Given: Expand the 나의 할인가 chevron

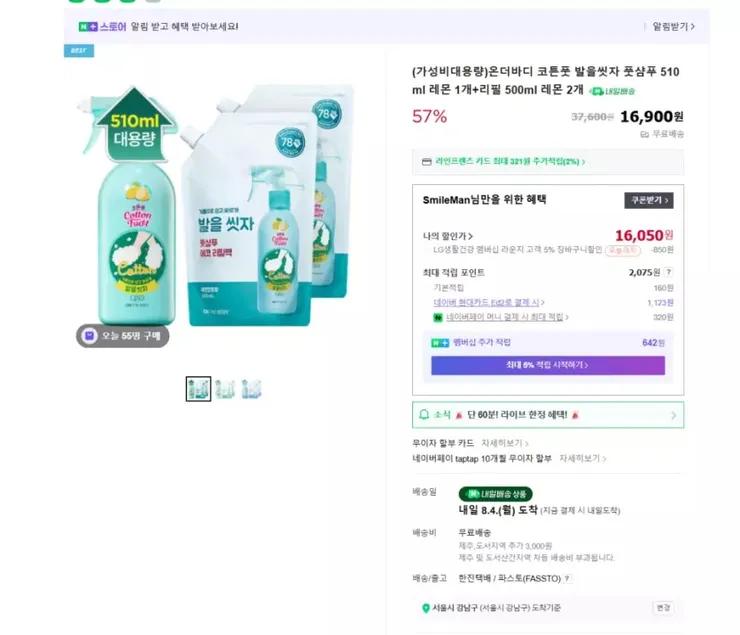Looking at the screenshot, I should tap(471, 236).
